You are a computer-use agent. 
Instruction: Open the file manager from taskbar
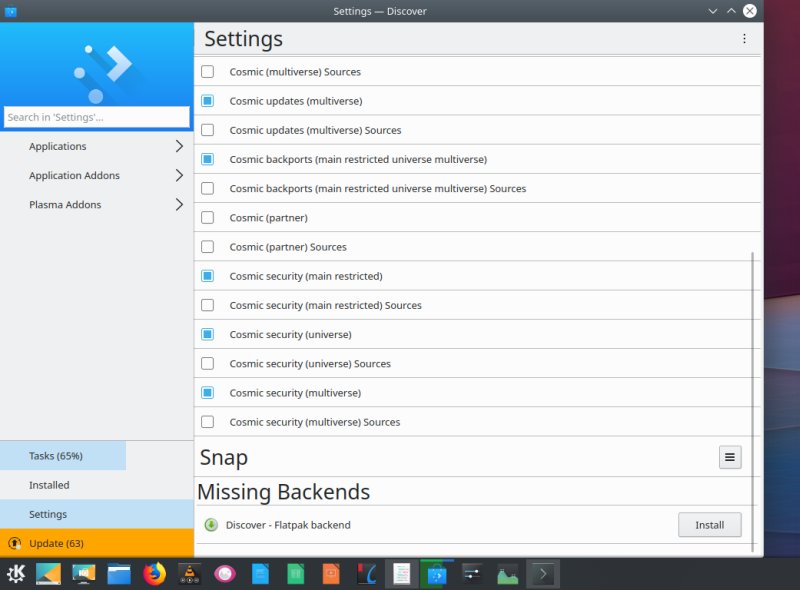(x=119, y=574)
